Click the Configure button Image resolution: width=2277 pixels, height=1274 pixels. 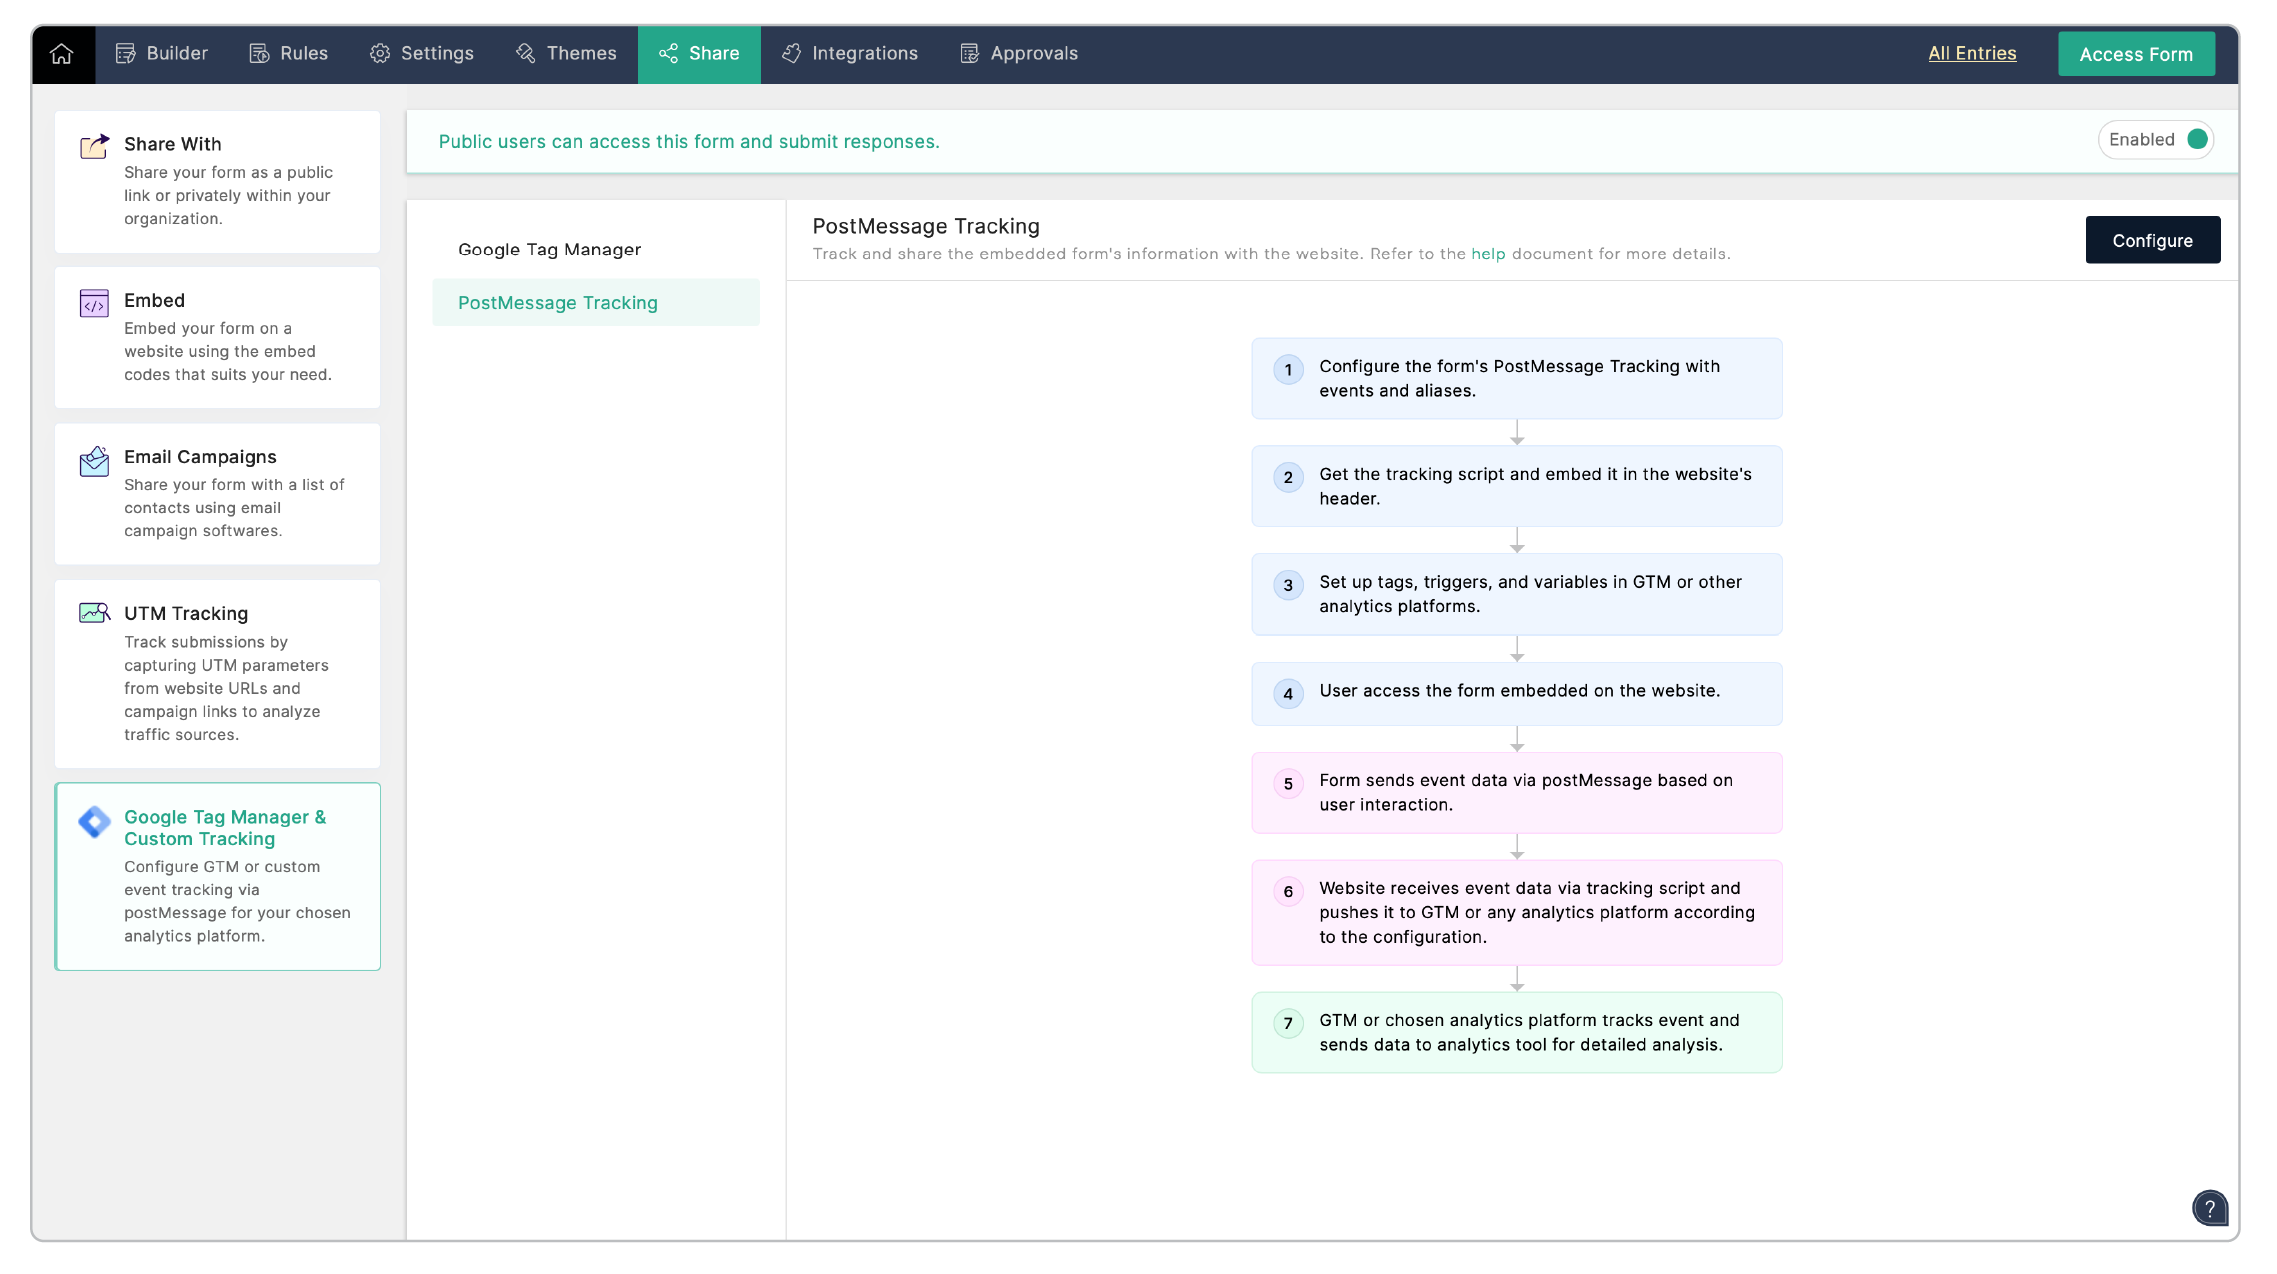tap(2152, 239)
